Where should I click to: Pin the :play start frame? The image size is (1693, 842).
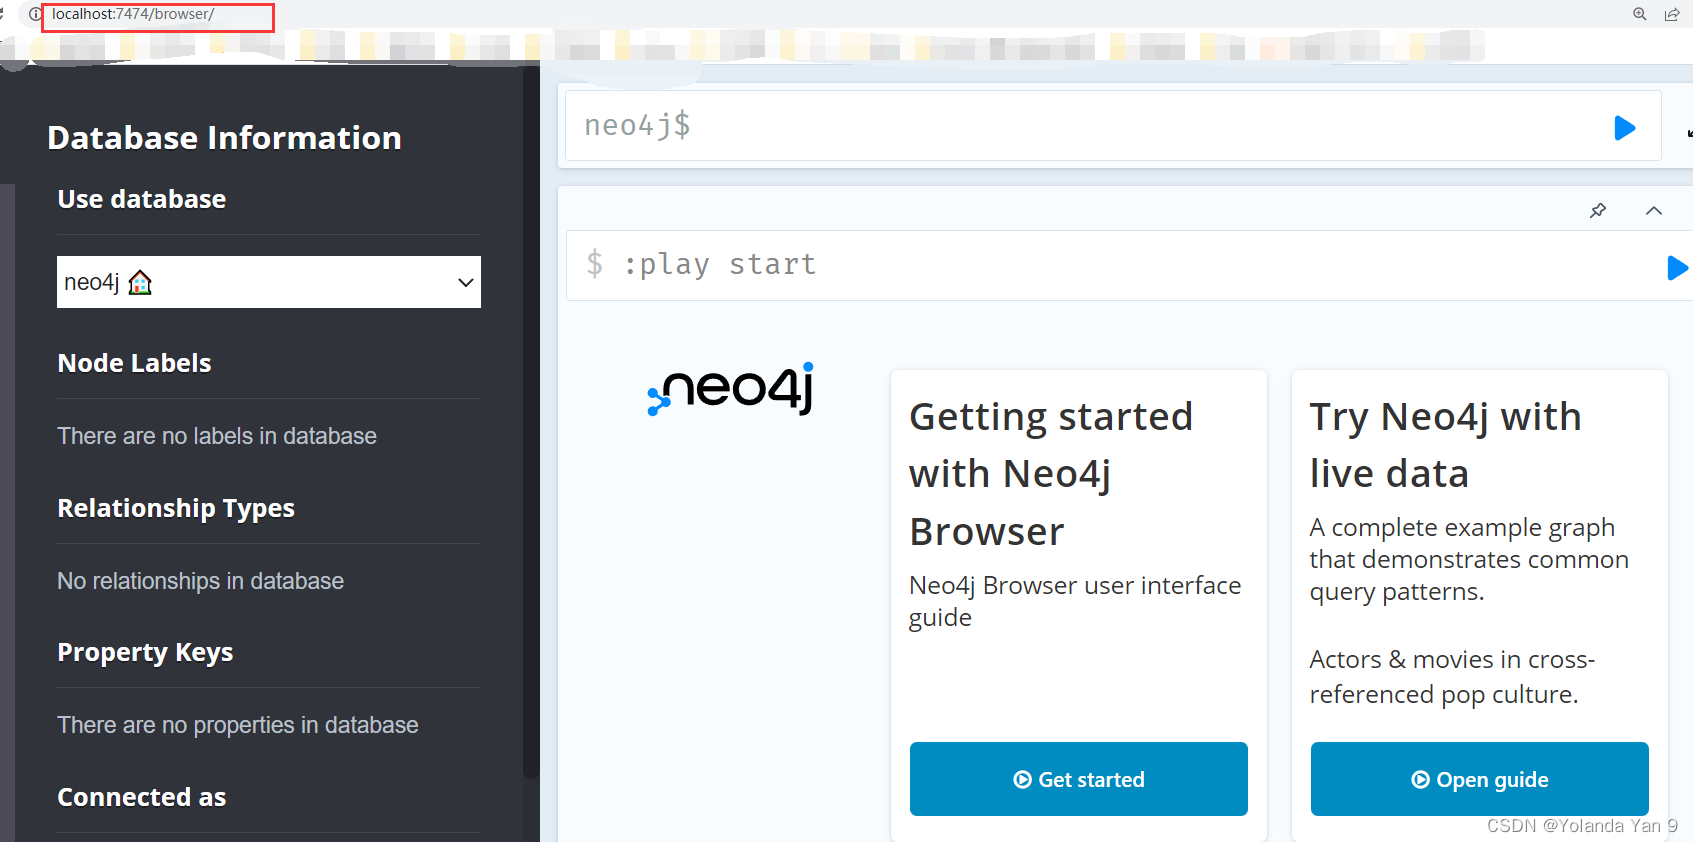(1598, 210)
